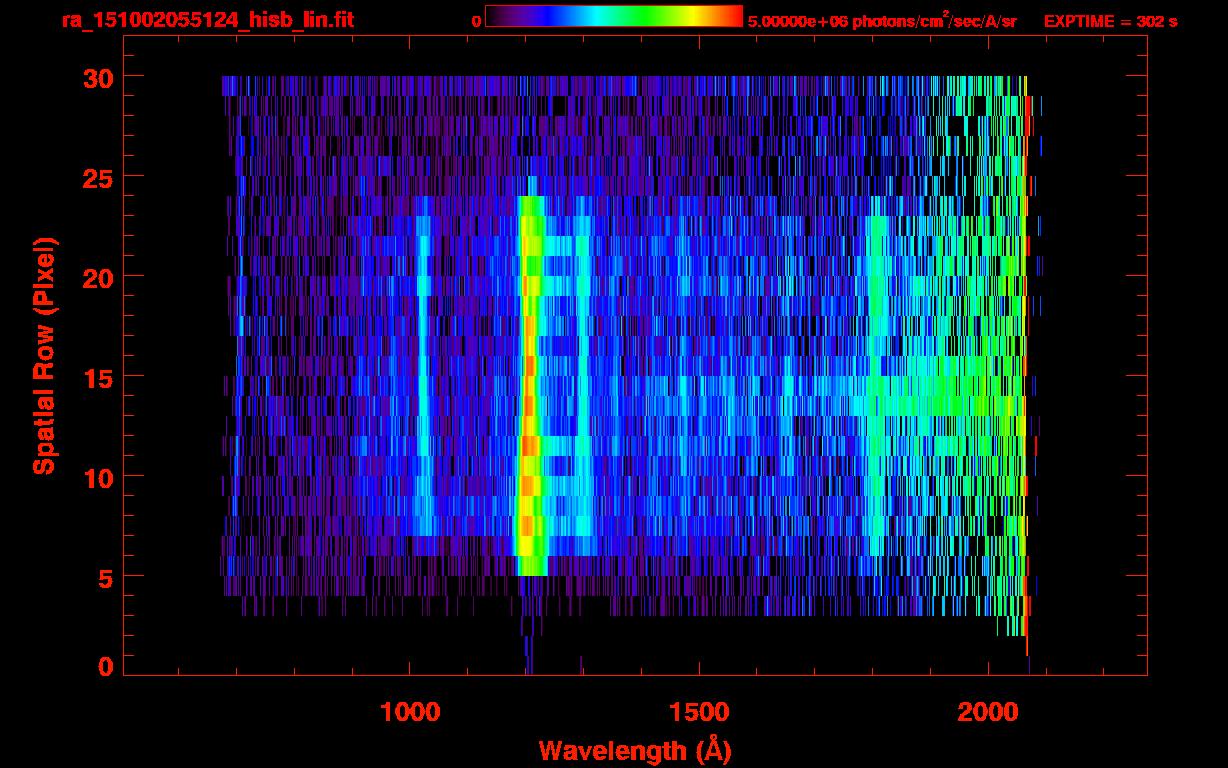The width and height of the screenshot is (1228, 768).
Task: Click the x-axis tick label 1000
Action: point(410,711)
